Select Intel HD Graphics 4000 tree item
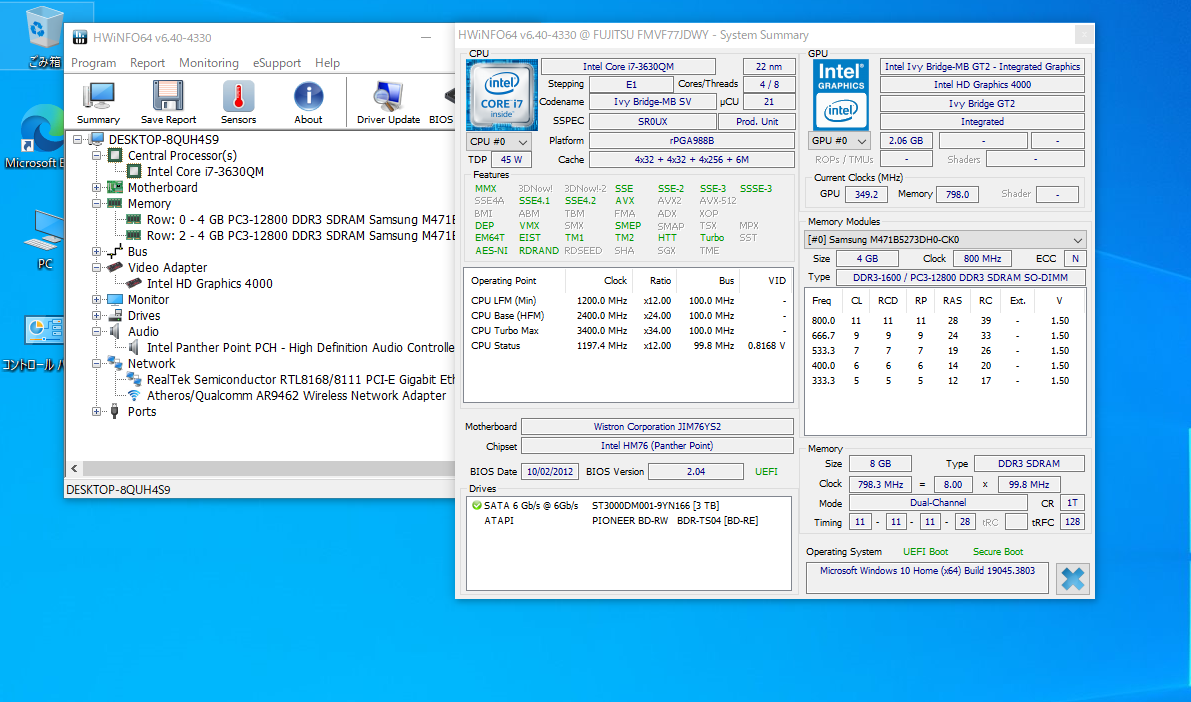Screen dimensions: 1191x702 (x=209, y=284)
